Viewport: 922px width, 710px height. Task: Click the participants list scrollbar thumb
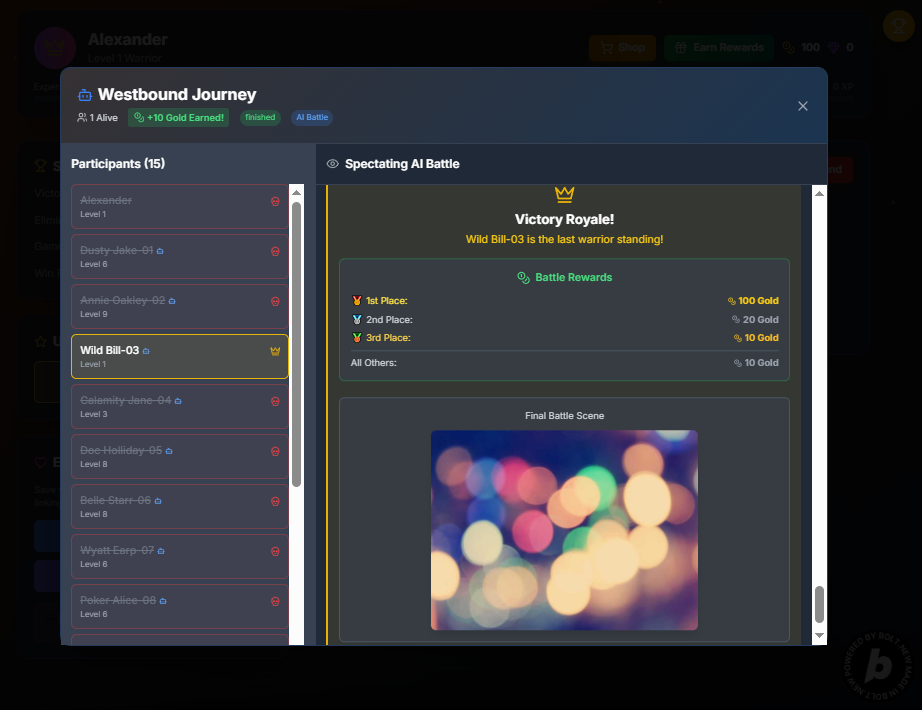coord(296,344)
